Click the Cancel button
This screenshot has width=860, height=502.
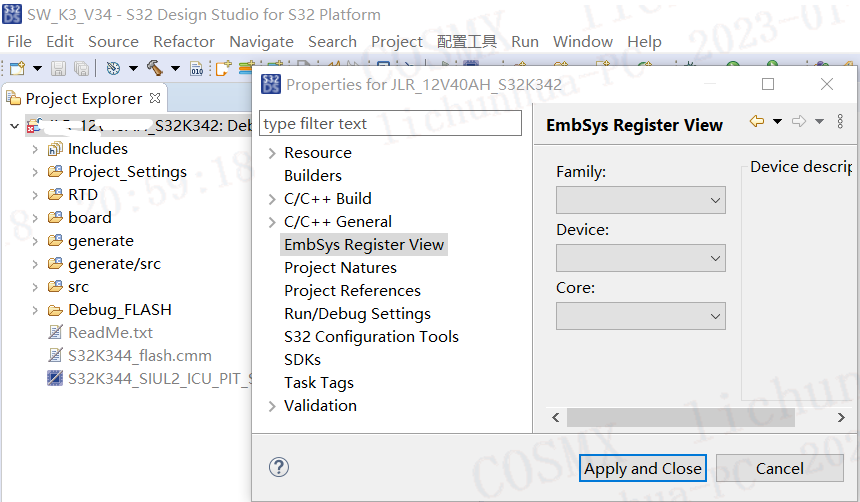click(779, 468)
